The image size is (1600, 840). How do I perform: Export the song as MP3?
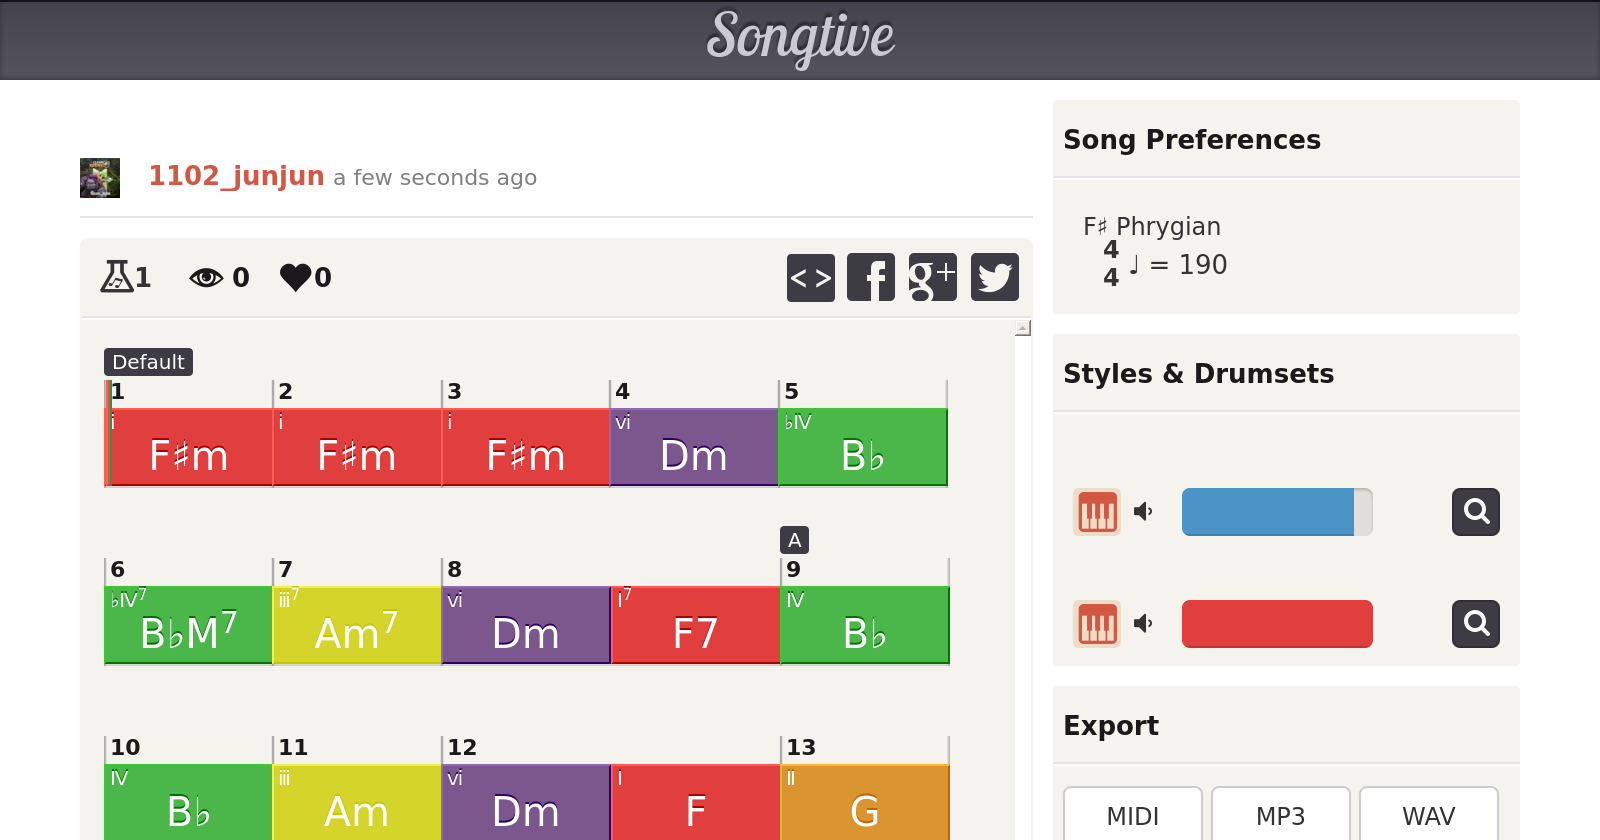(1281, 816)
